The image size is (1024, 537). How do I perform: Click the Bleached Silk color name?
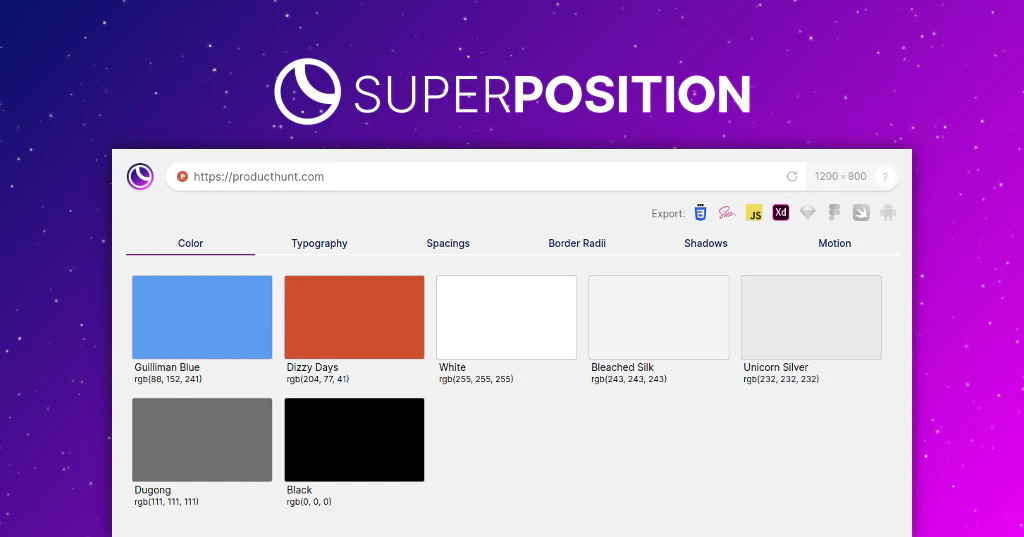point(622,367)
